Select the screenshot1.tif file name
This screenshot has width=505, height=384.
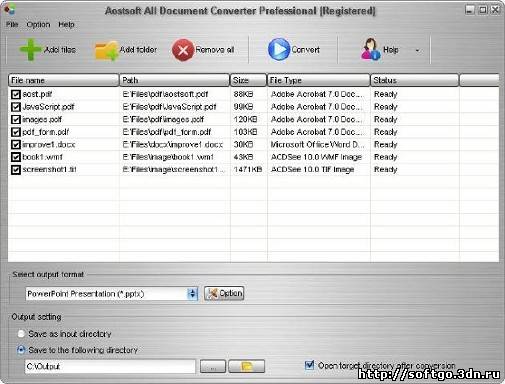click(49, 170)
